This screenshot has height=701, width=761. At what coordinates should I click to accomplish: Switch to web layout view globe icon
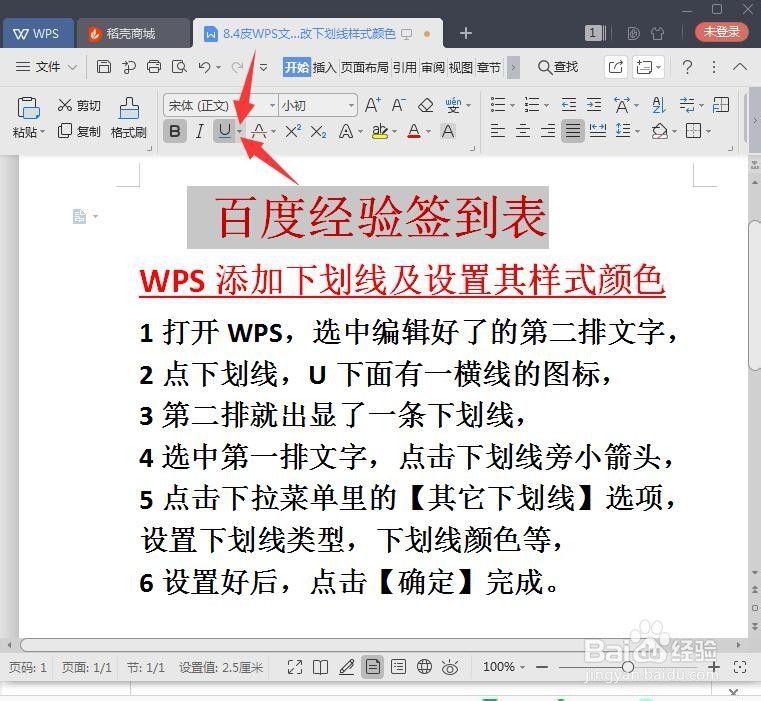[424, 667]
